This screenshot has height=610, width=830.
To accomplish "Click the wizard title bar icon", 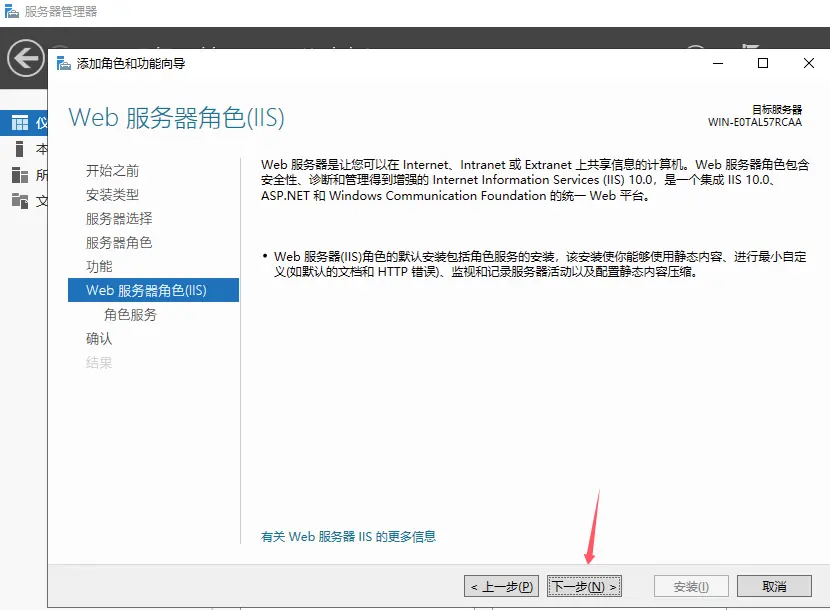I will point(64,64).
